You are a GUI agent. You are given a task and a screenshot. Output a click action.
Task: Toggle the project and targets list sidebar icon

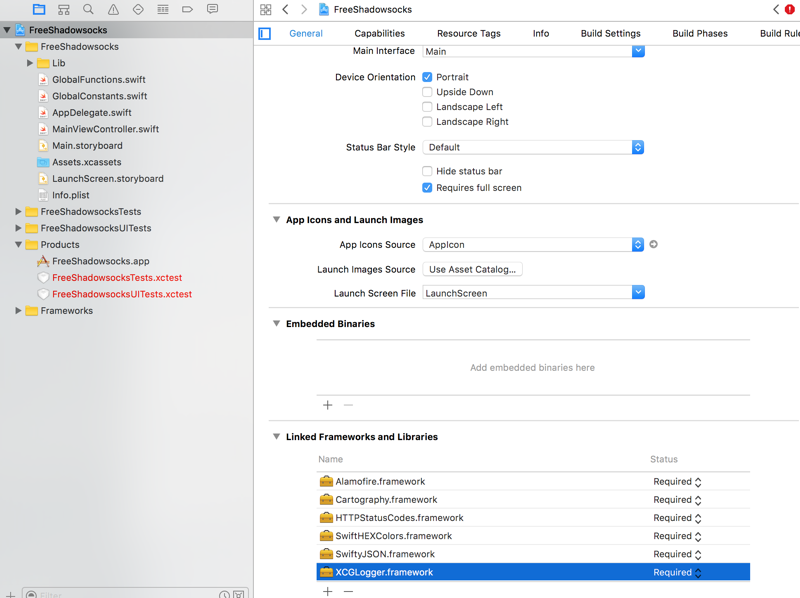click(264, 34)
